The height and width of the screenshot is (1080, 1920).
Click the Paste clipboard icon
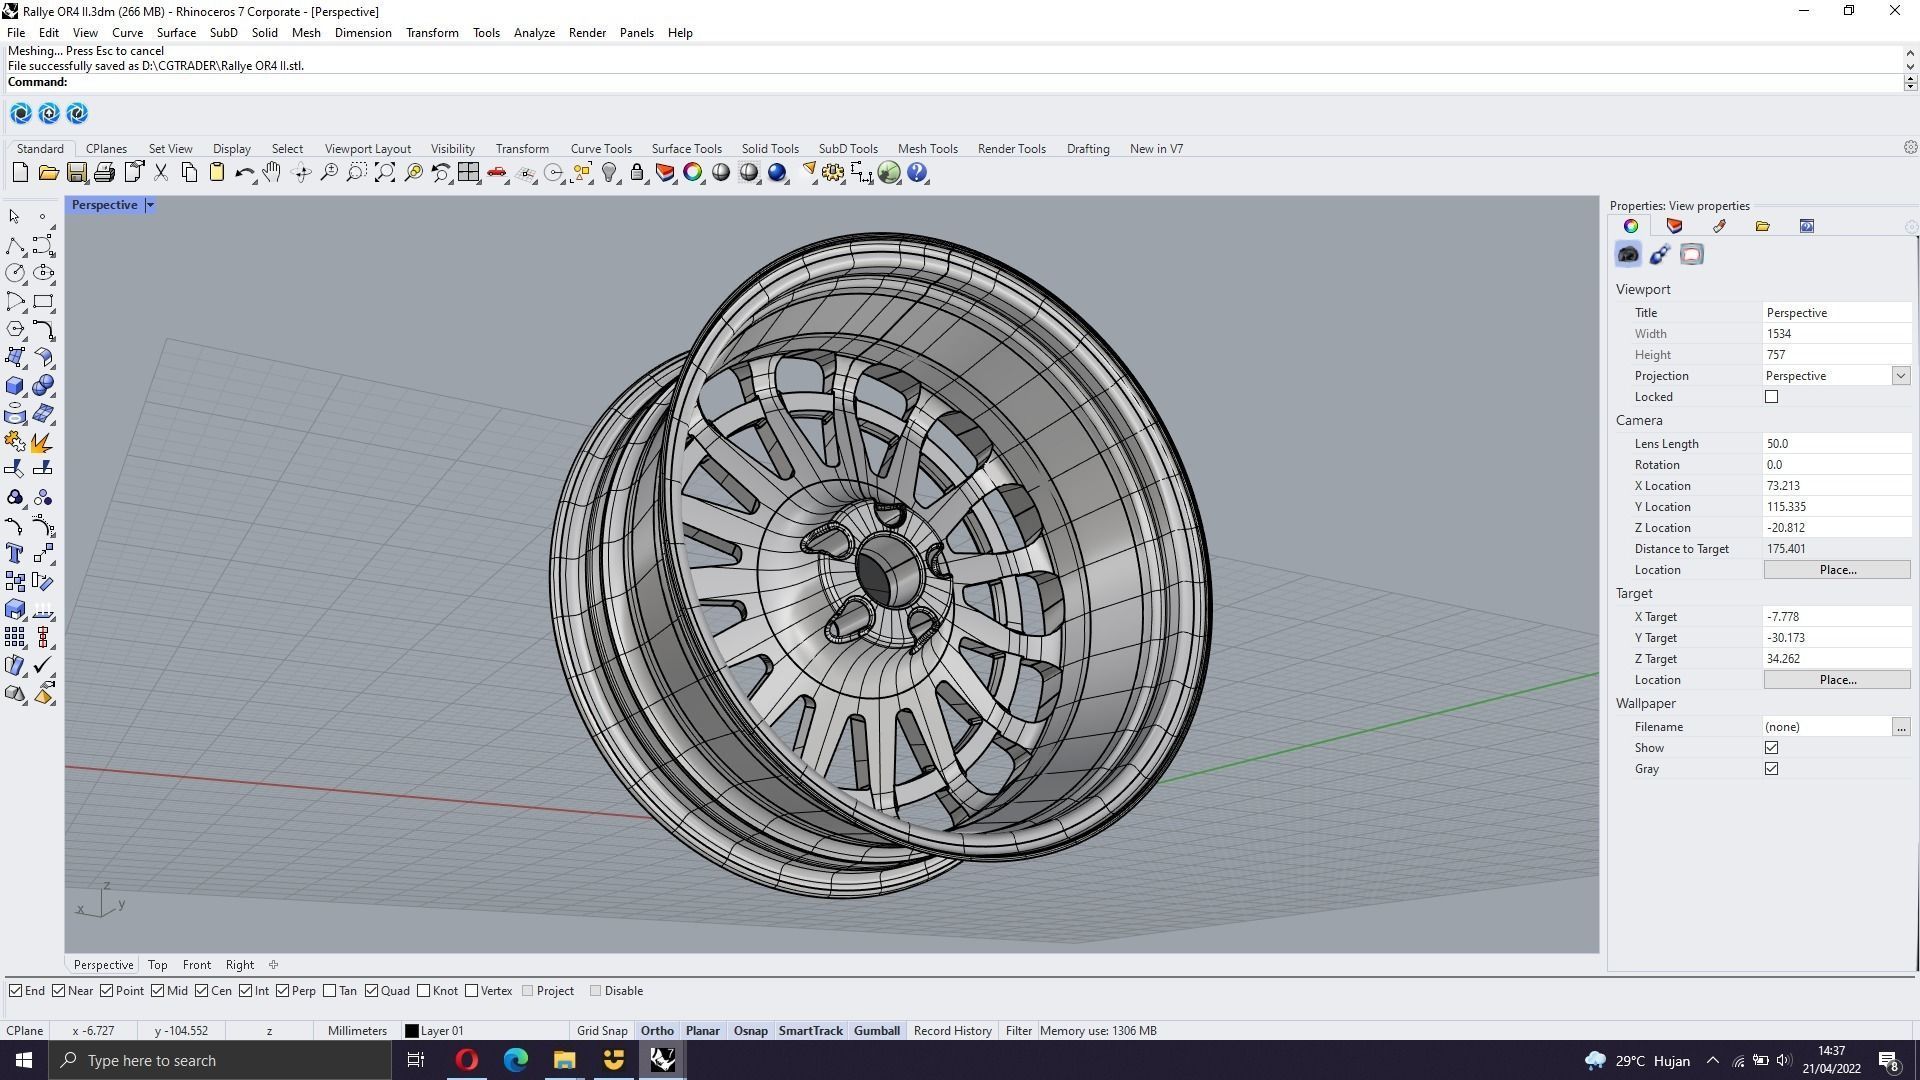(x=217, y=173)
